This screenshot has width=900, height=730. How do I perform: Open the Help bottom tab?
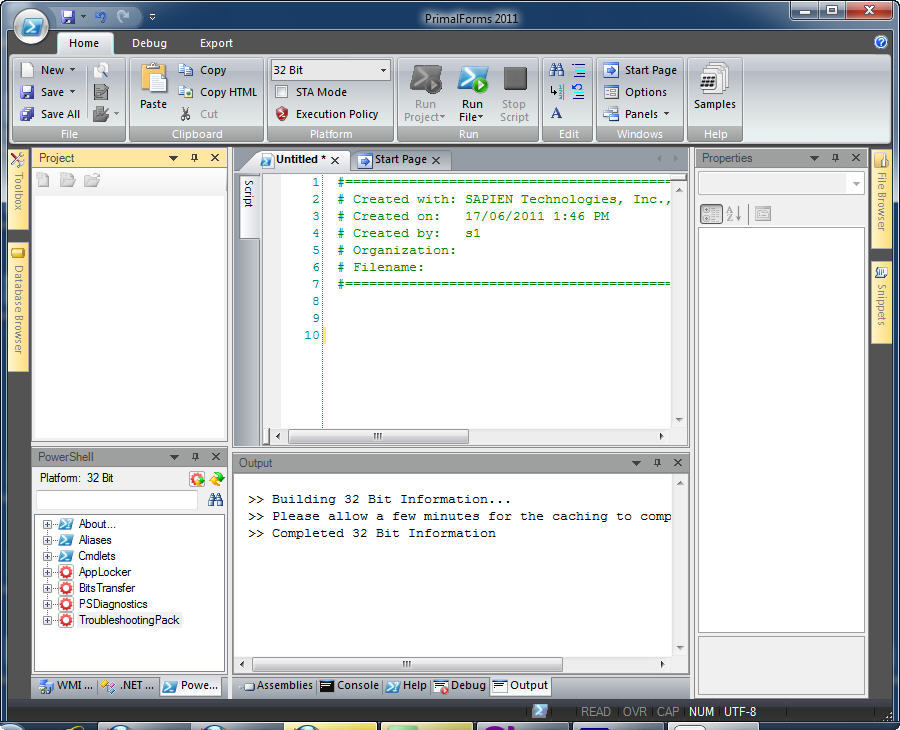coord(406,686)
